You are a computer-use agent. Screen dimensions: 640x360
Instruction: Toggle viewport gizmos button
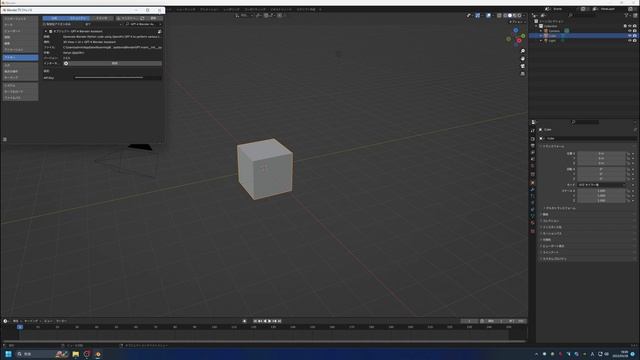click(478, 15)
